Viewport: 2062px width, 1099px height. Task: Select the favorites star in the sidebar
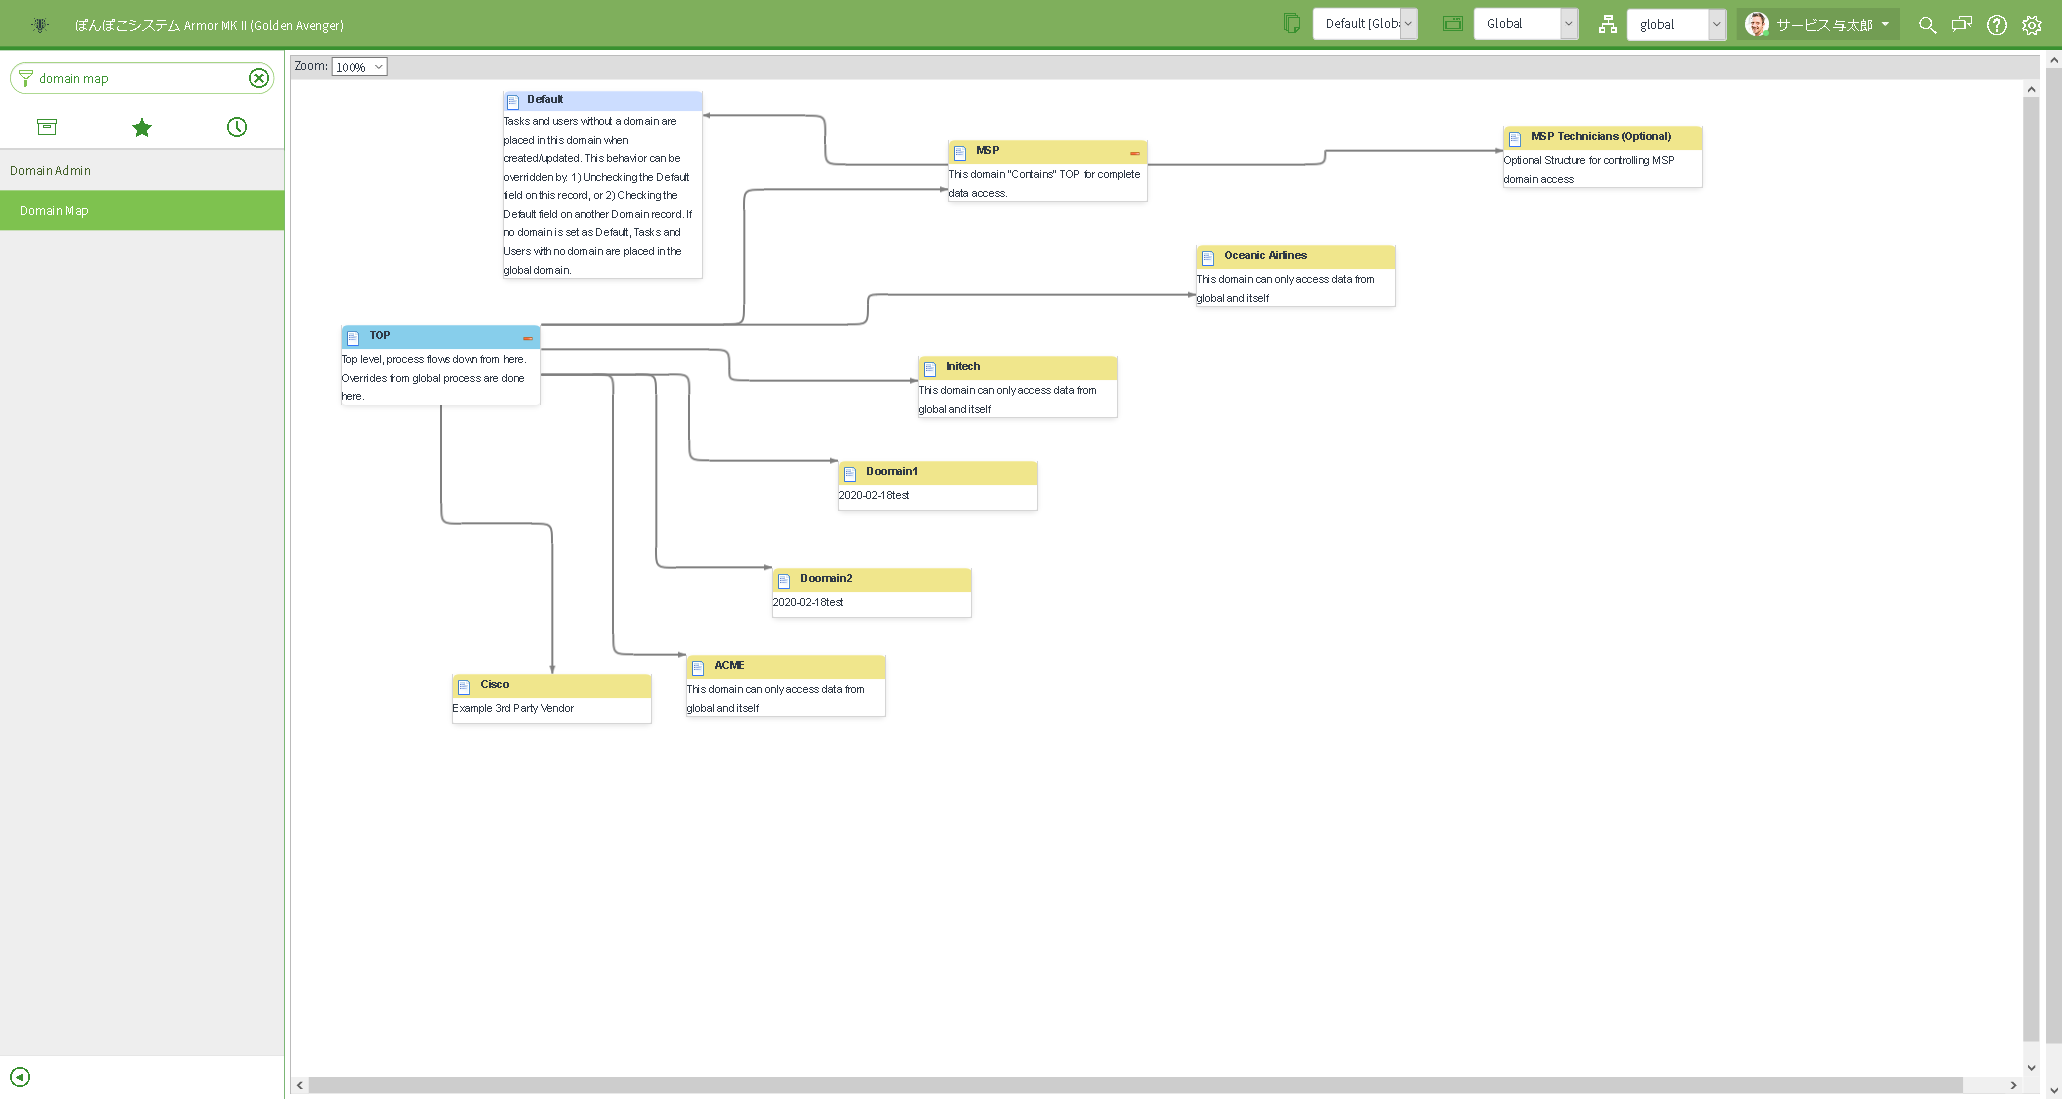(141, 127)
